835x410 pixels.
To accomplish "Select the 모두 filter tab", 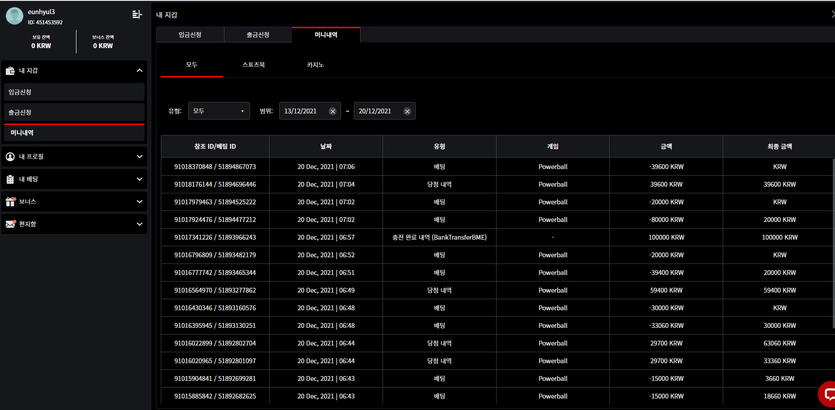I will (192, 65).
